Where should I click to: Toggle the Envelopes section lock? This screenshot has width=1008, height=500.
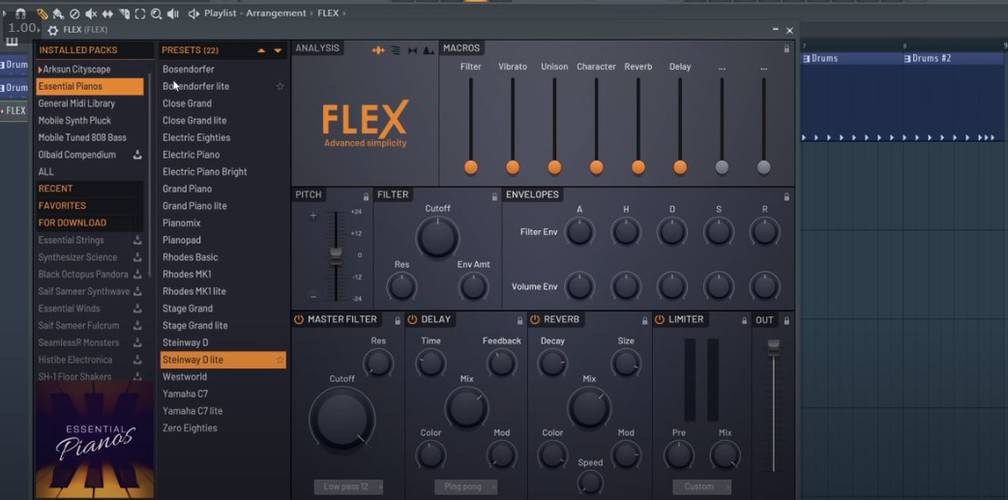point(786,197)
